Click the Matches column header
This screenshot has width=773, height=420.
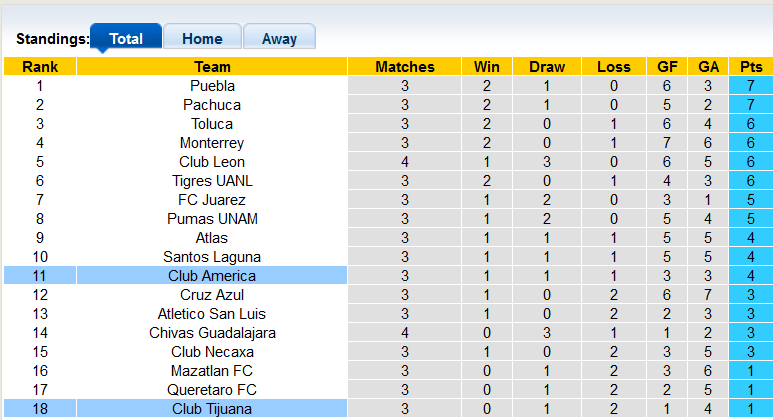coord(405,67)
